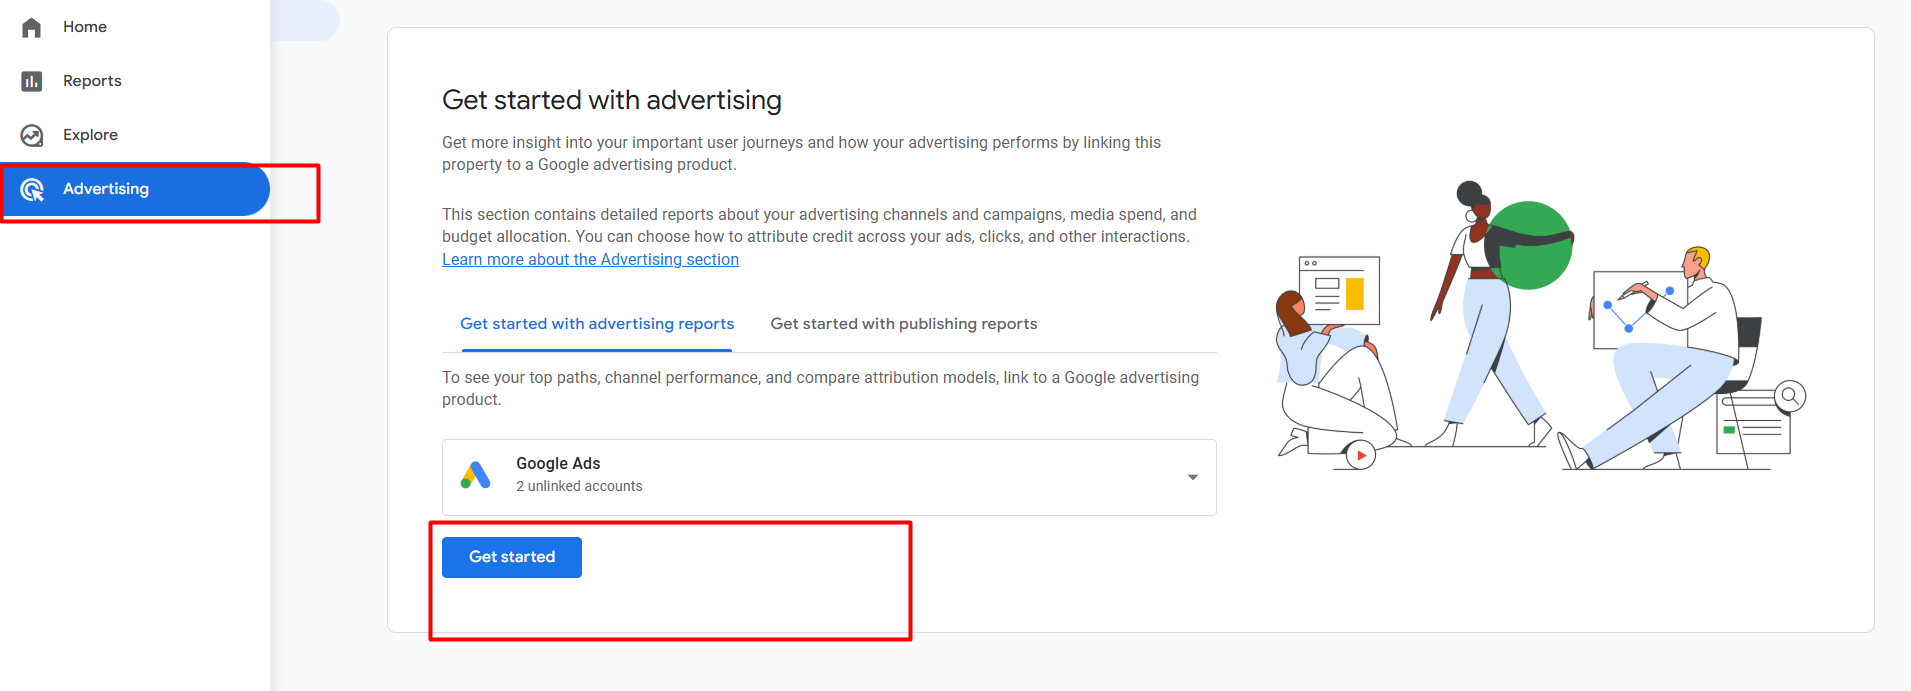Expand the Google Ads dropdown arrow
Viewport: 1911px width, 691px height.
pos(1192,477)
